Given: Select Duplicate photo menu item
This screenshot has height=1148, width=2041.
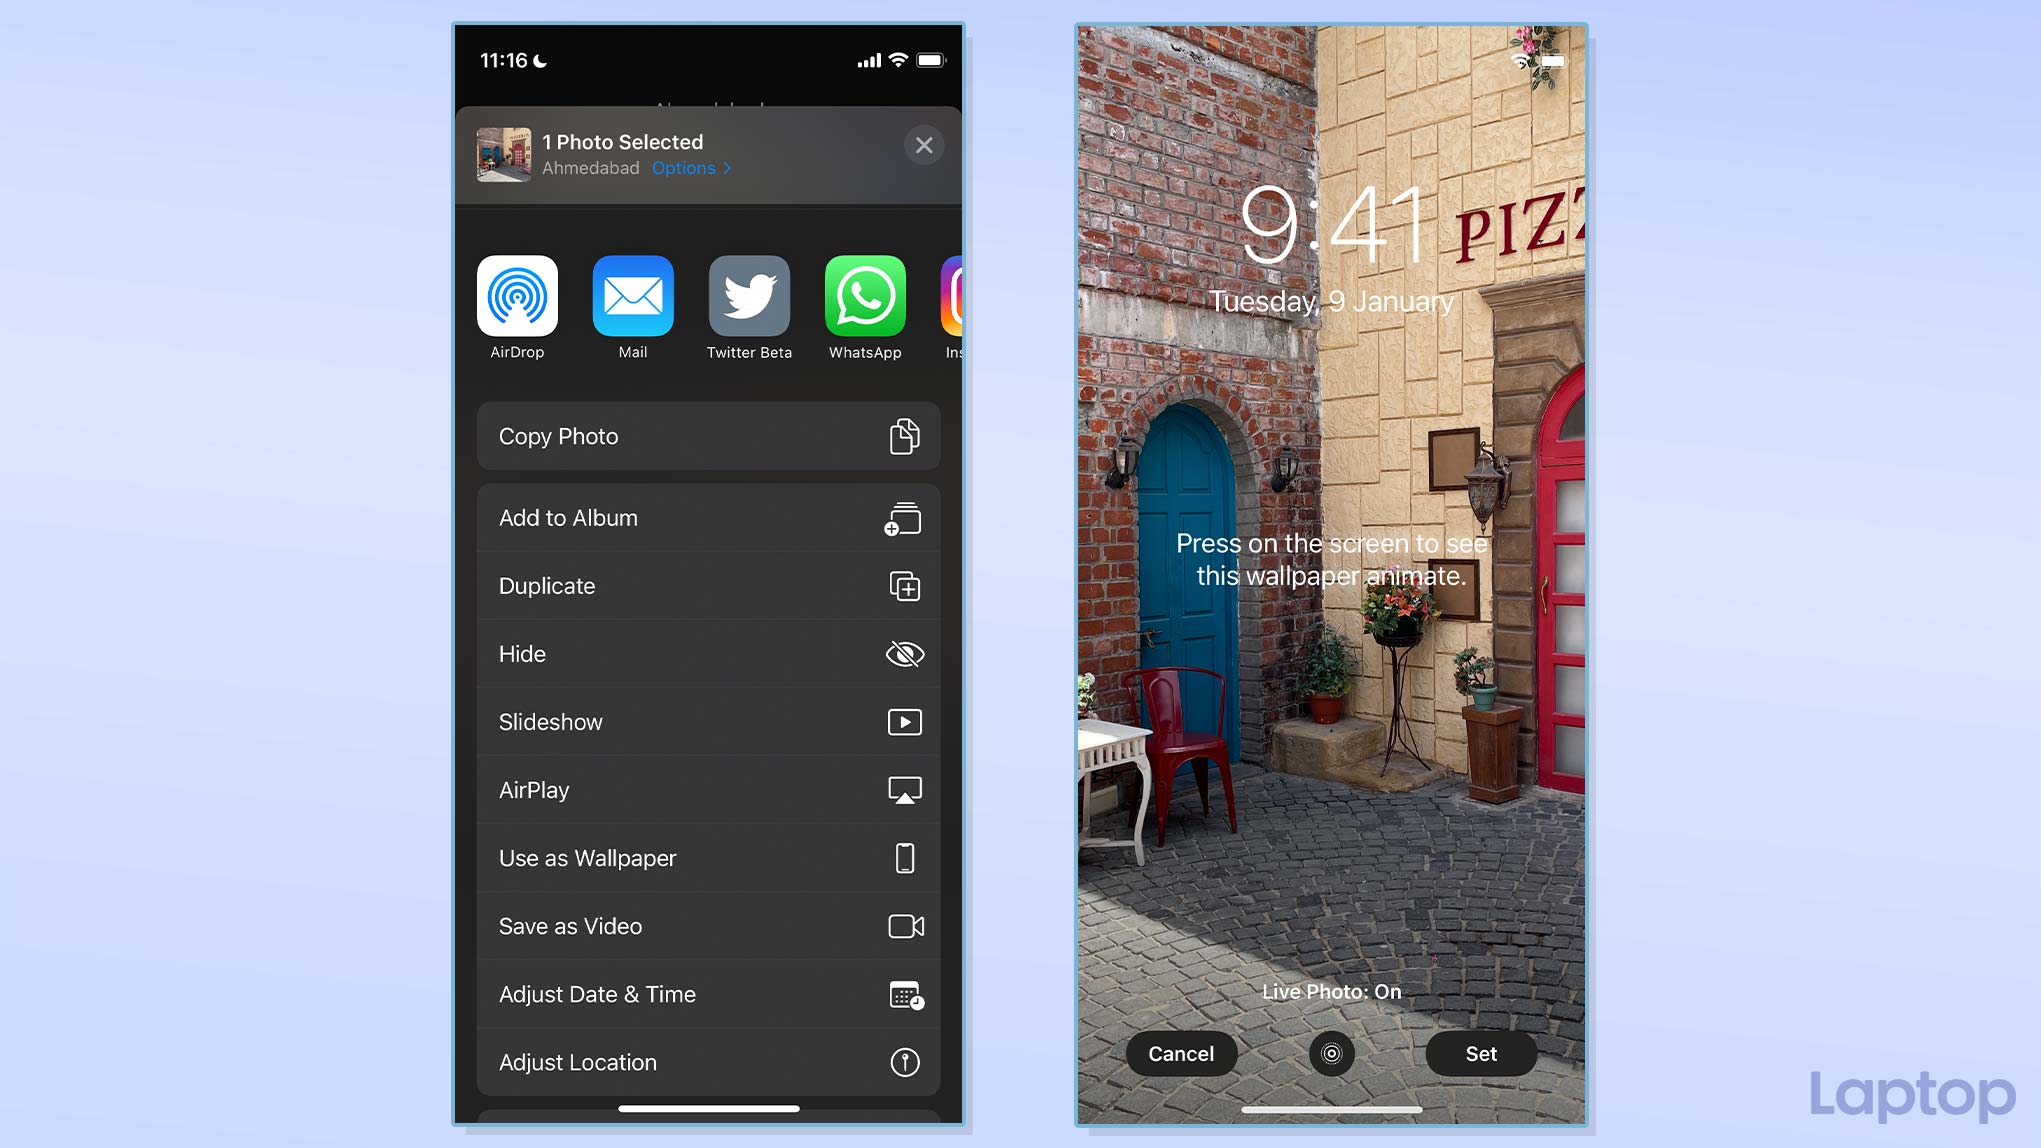Looking at the screenshot, I should [x=708, y=585].
